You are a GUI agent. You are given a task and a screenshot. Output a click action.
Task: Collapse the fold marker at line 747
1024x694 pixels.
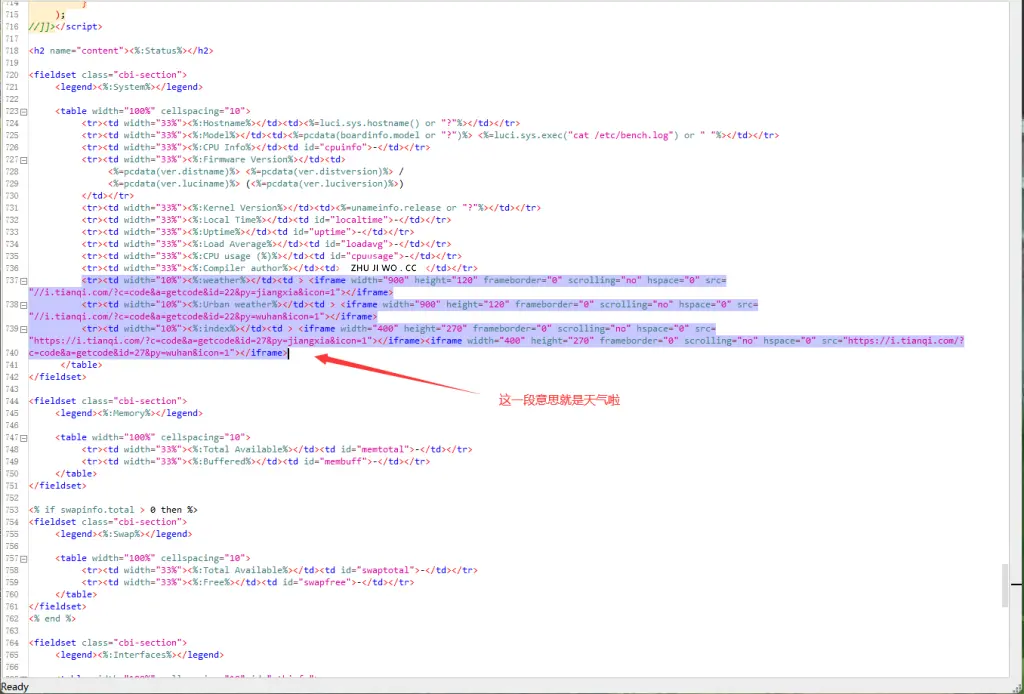click(24, 438)
